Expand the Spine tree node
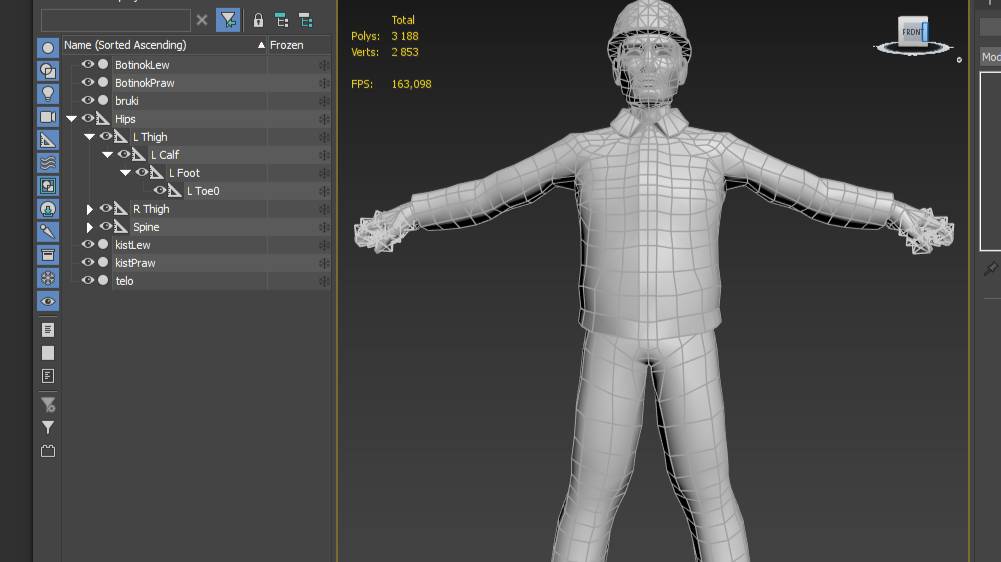 90,227
